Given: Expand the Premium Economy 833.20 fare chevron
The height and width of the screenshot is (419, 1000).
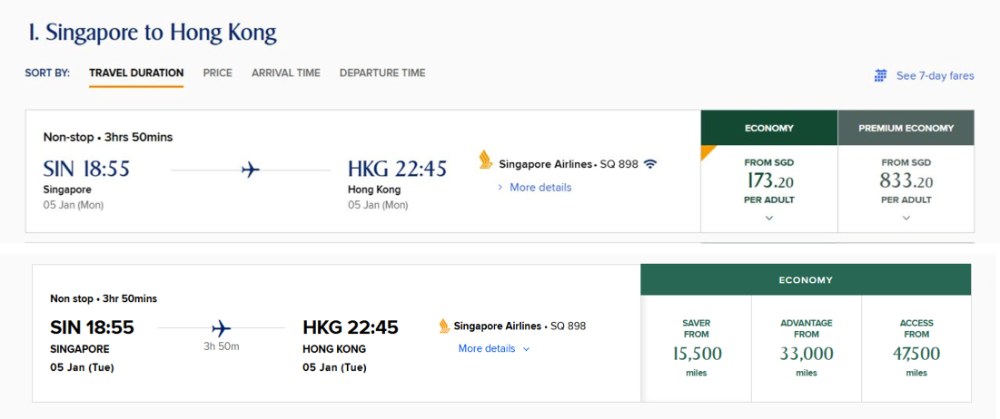Looking at the screenshot, I should coord(905,217).
